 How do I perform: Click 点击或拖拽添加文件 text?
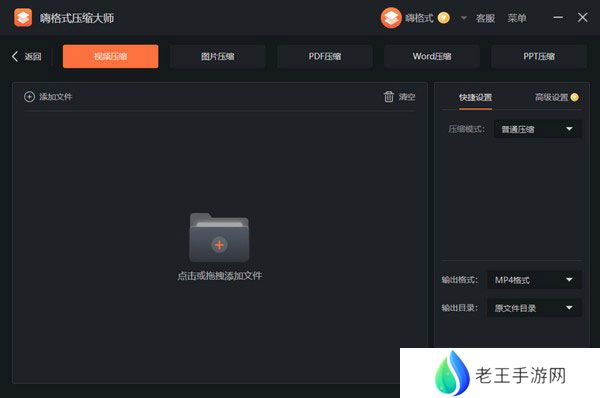[220, 276]
